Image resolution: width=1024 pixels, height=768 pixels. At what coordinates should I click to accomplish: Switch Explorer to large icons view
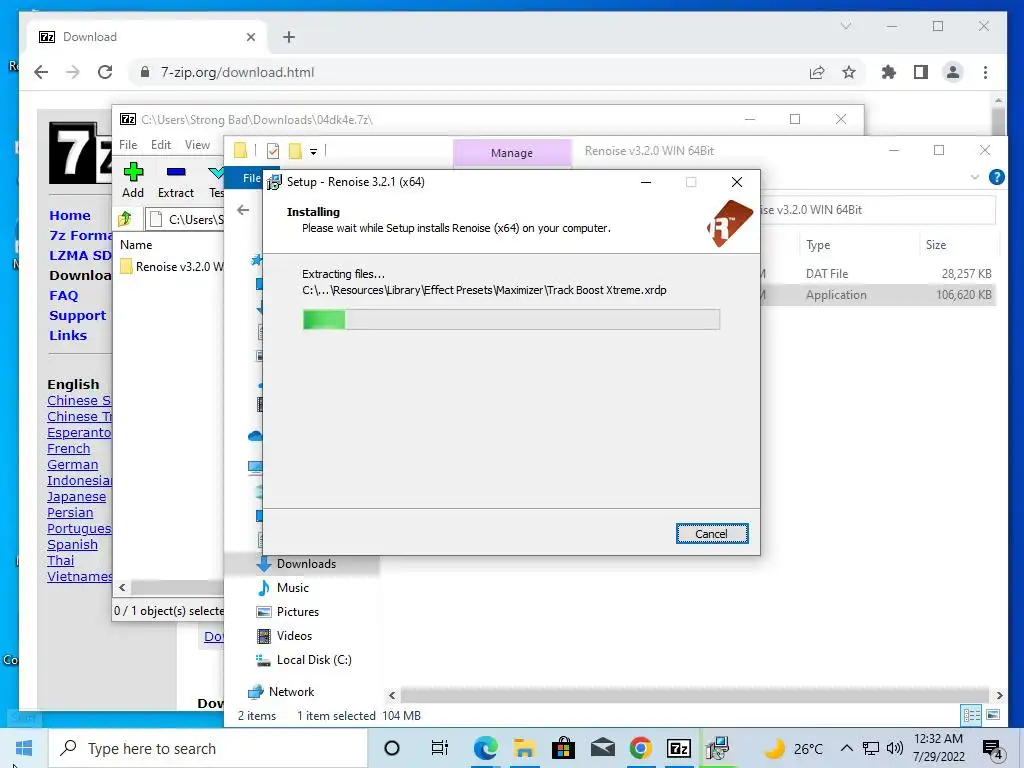coord(993,715)
